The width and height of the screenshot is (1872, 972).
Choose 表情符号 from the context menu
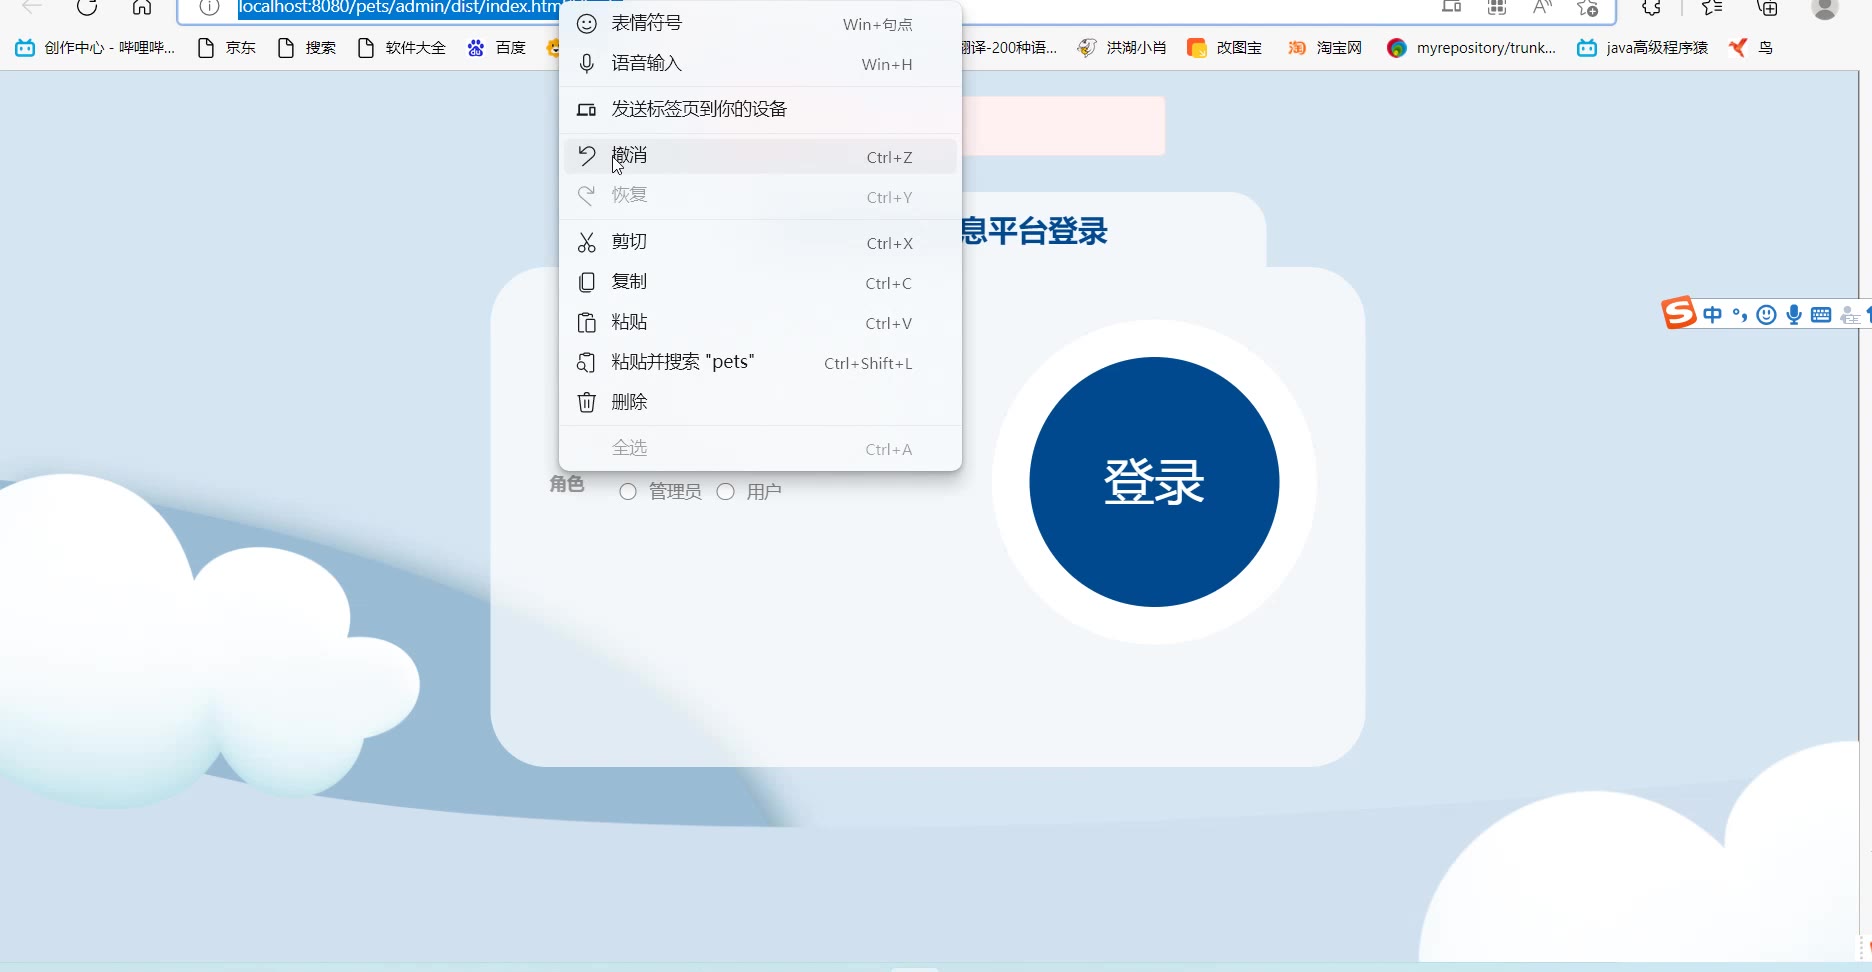[760, 23]
